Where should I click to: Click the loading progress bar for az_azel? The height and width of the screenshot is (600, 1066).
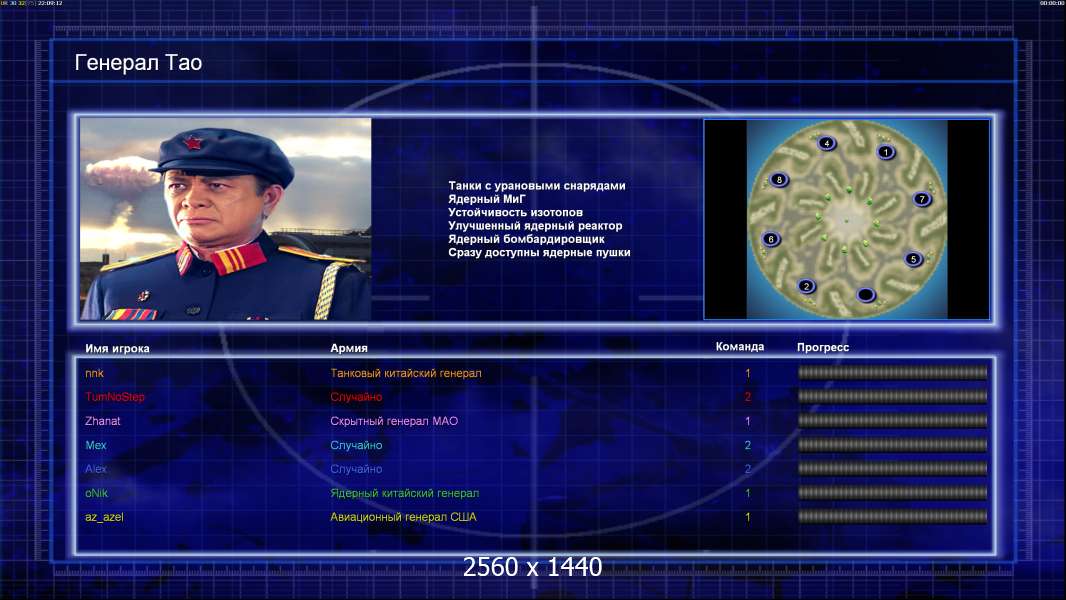tap(893, 516)
